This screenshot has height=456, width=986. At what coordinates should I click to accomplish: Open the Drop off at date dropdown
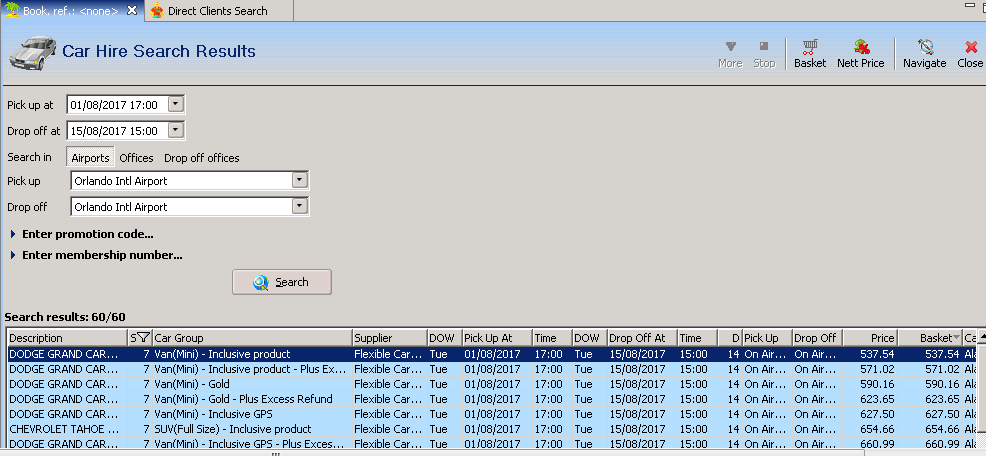tap(176, 130)
